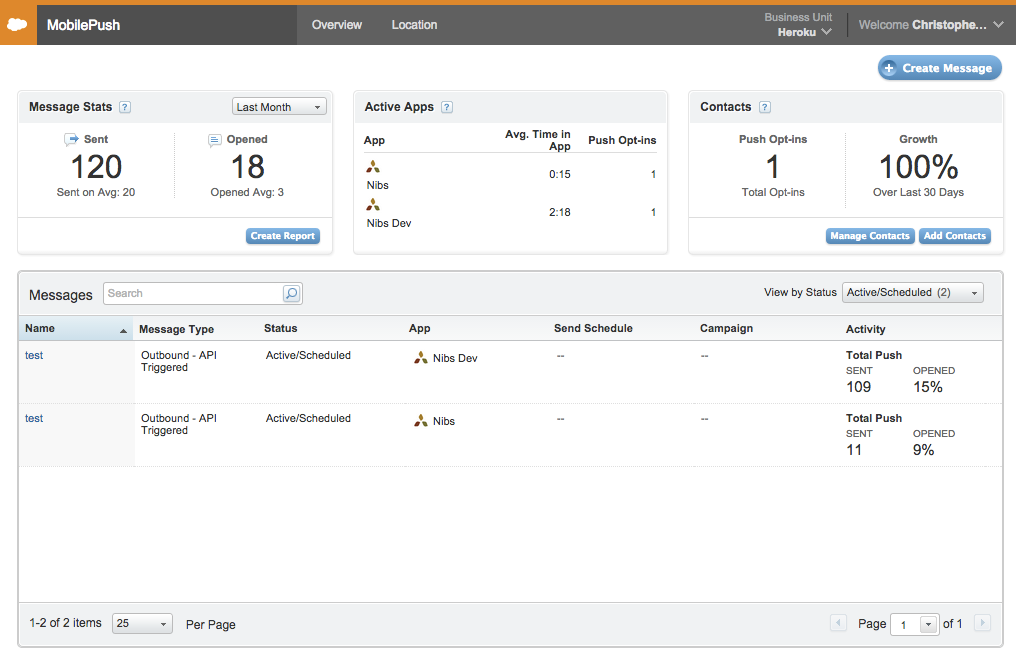
Task: Click the 'Total Opt-ins' label
Action: tap(773, 192)
